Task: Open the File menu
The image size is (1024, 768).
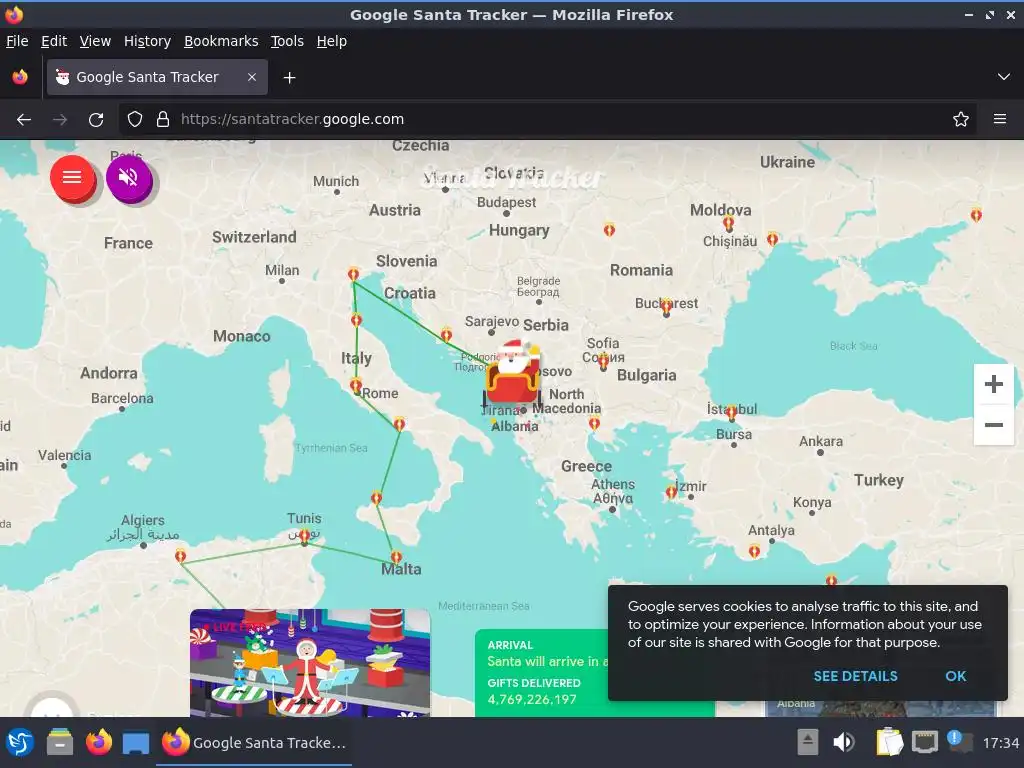Action: (17, 41)
